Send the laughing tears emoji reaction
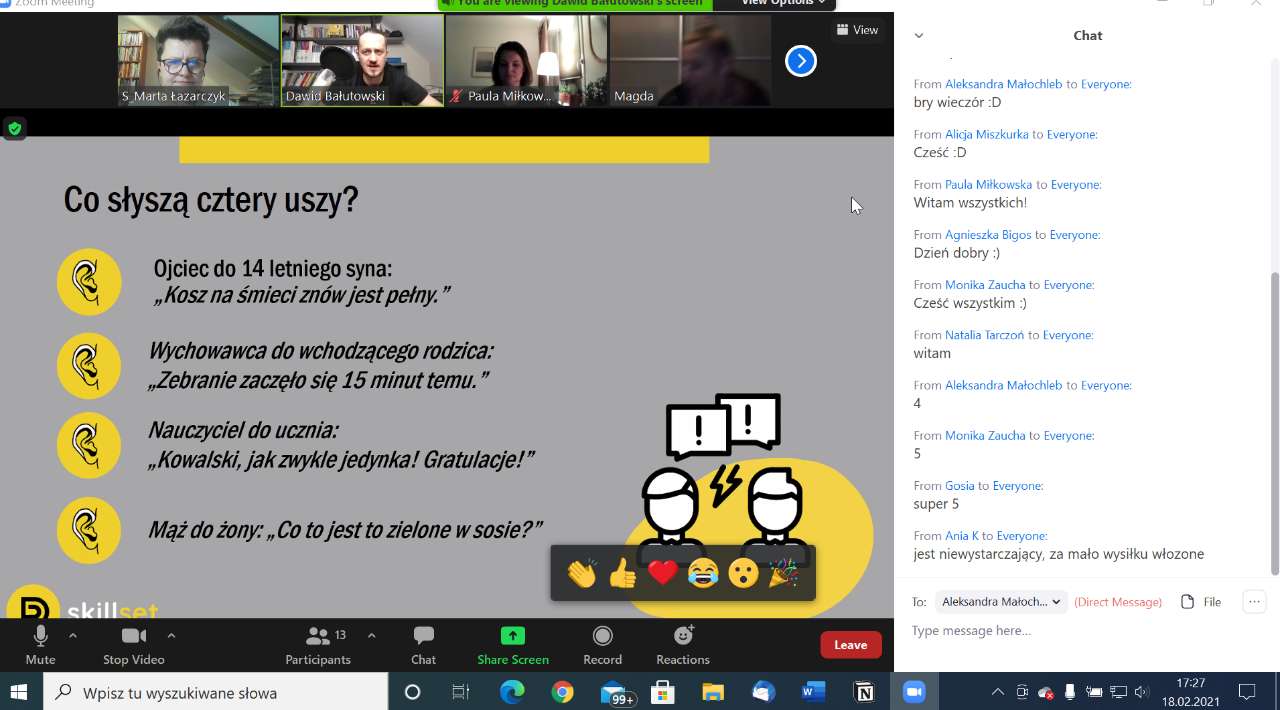1280x710 pixels. (x=703, y=574)
